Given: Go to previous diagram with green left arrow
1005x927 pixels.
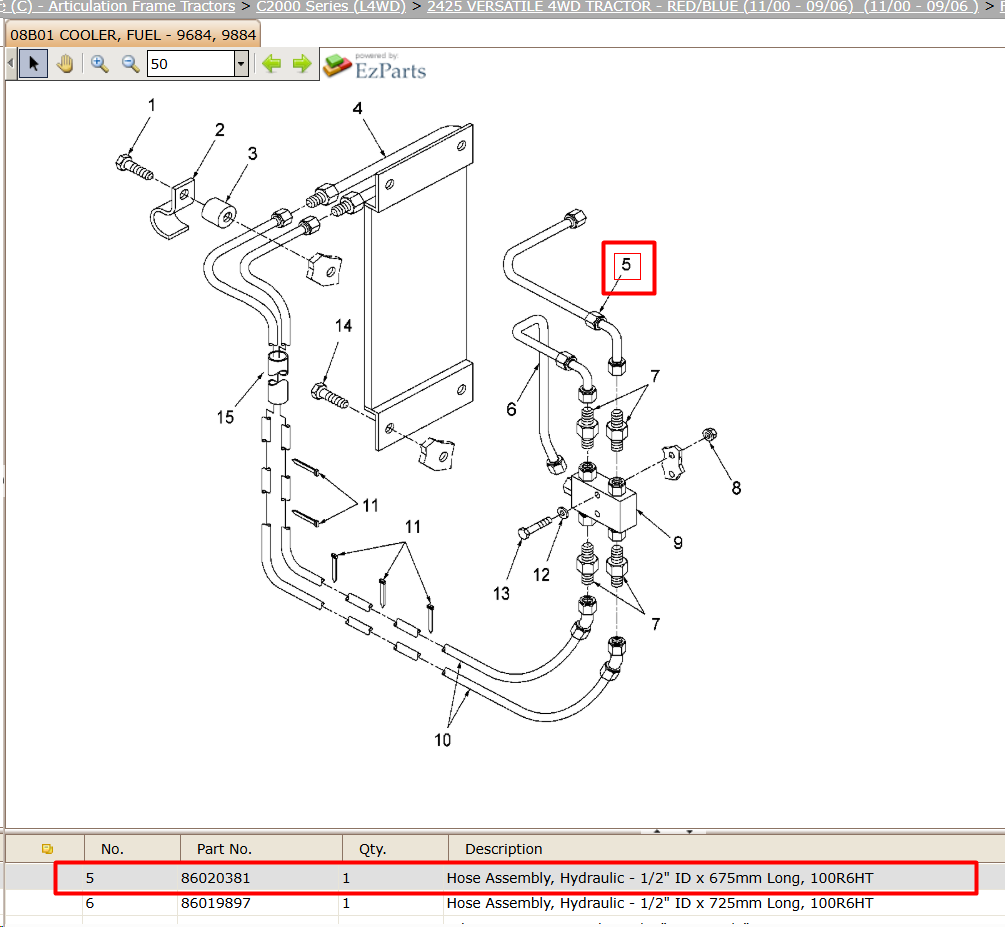Looking at the screenshot, I should (x=272, y=63).
